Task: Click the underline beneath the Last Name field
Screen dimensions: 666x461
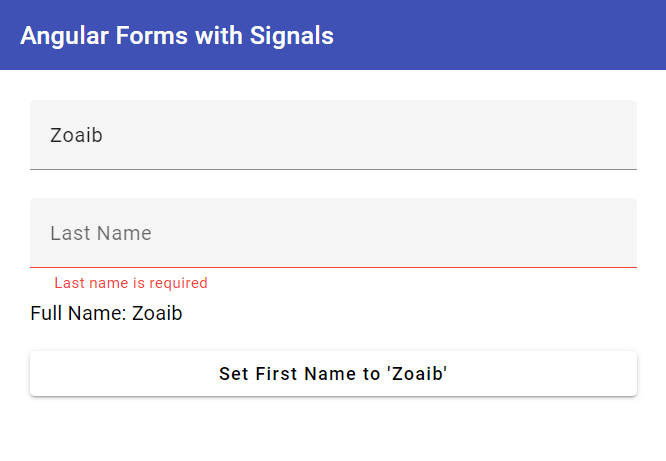Action: click(x=333, y=267)
